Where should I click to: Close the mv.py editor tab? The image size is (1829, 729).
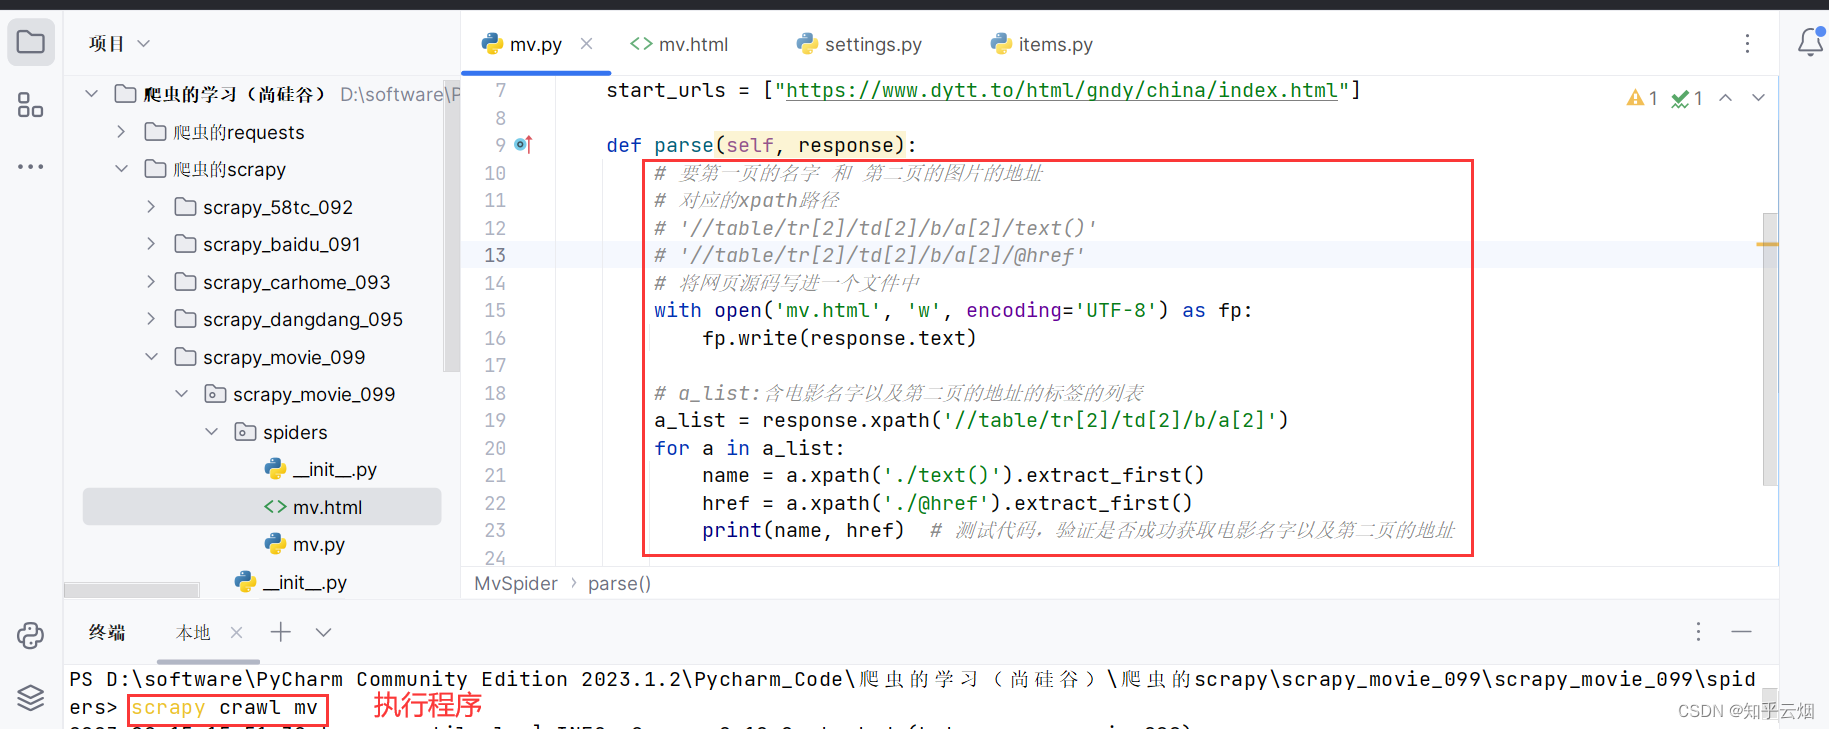point(587,43)
